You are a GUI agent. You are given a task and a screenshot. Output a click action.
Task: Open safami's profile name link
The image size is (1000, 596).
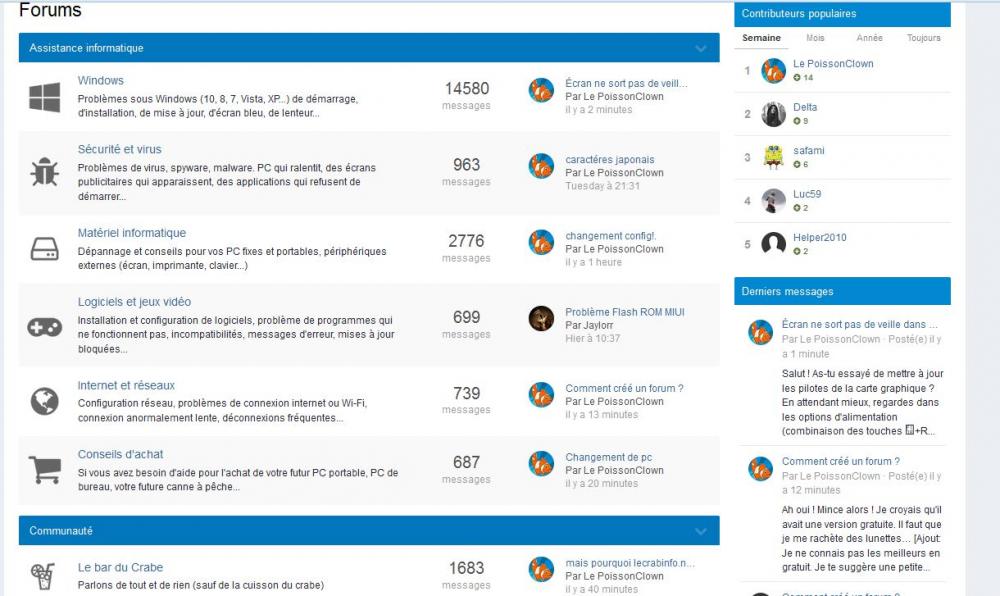pos(809,150)
